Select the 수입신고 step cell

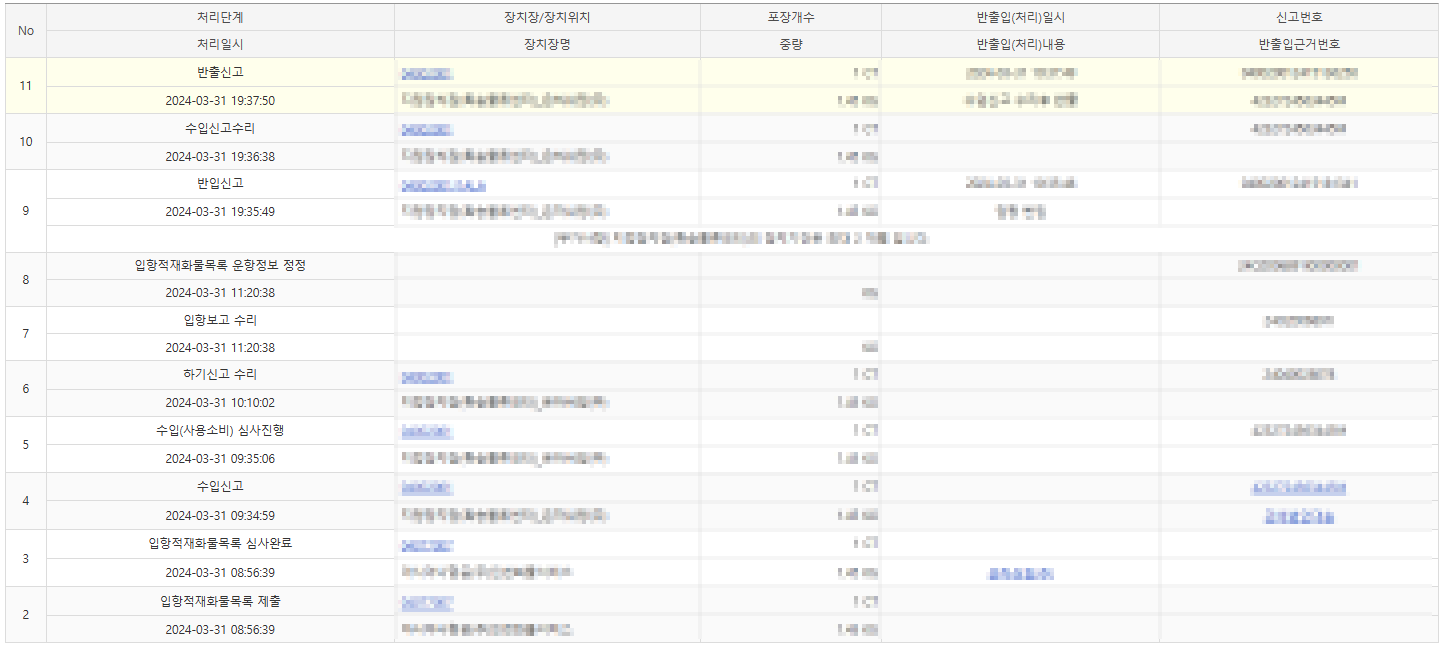[220, 487]
